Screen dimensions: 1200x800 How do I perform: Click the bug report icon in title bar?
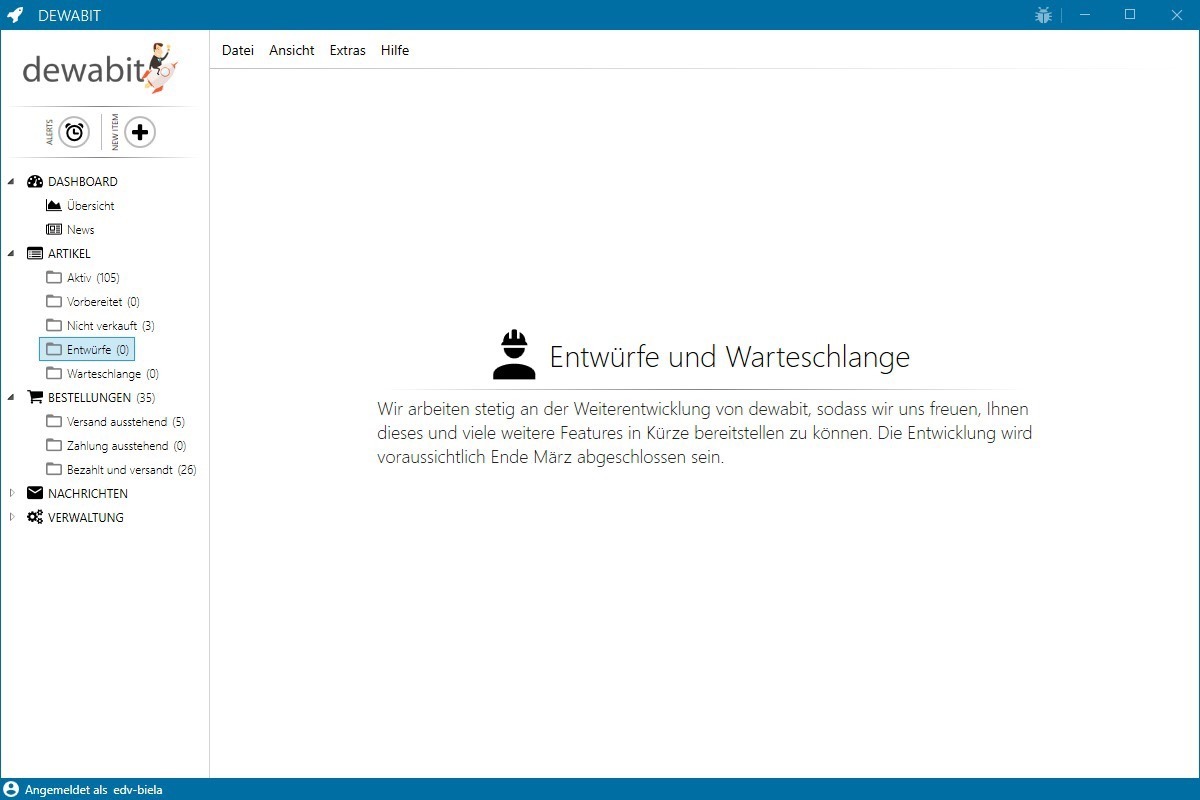pos(1044,15)
